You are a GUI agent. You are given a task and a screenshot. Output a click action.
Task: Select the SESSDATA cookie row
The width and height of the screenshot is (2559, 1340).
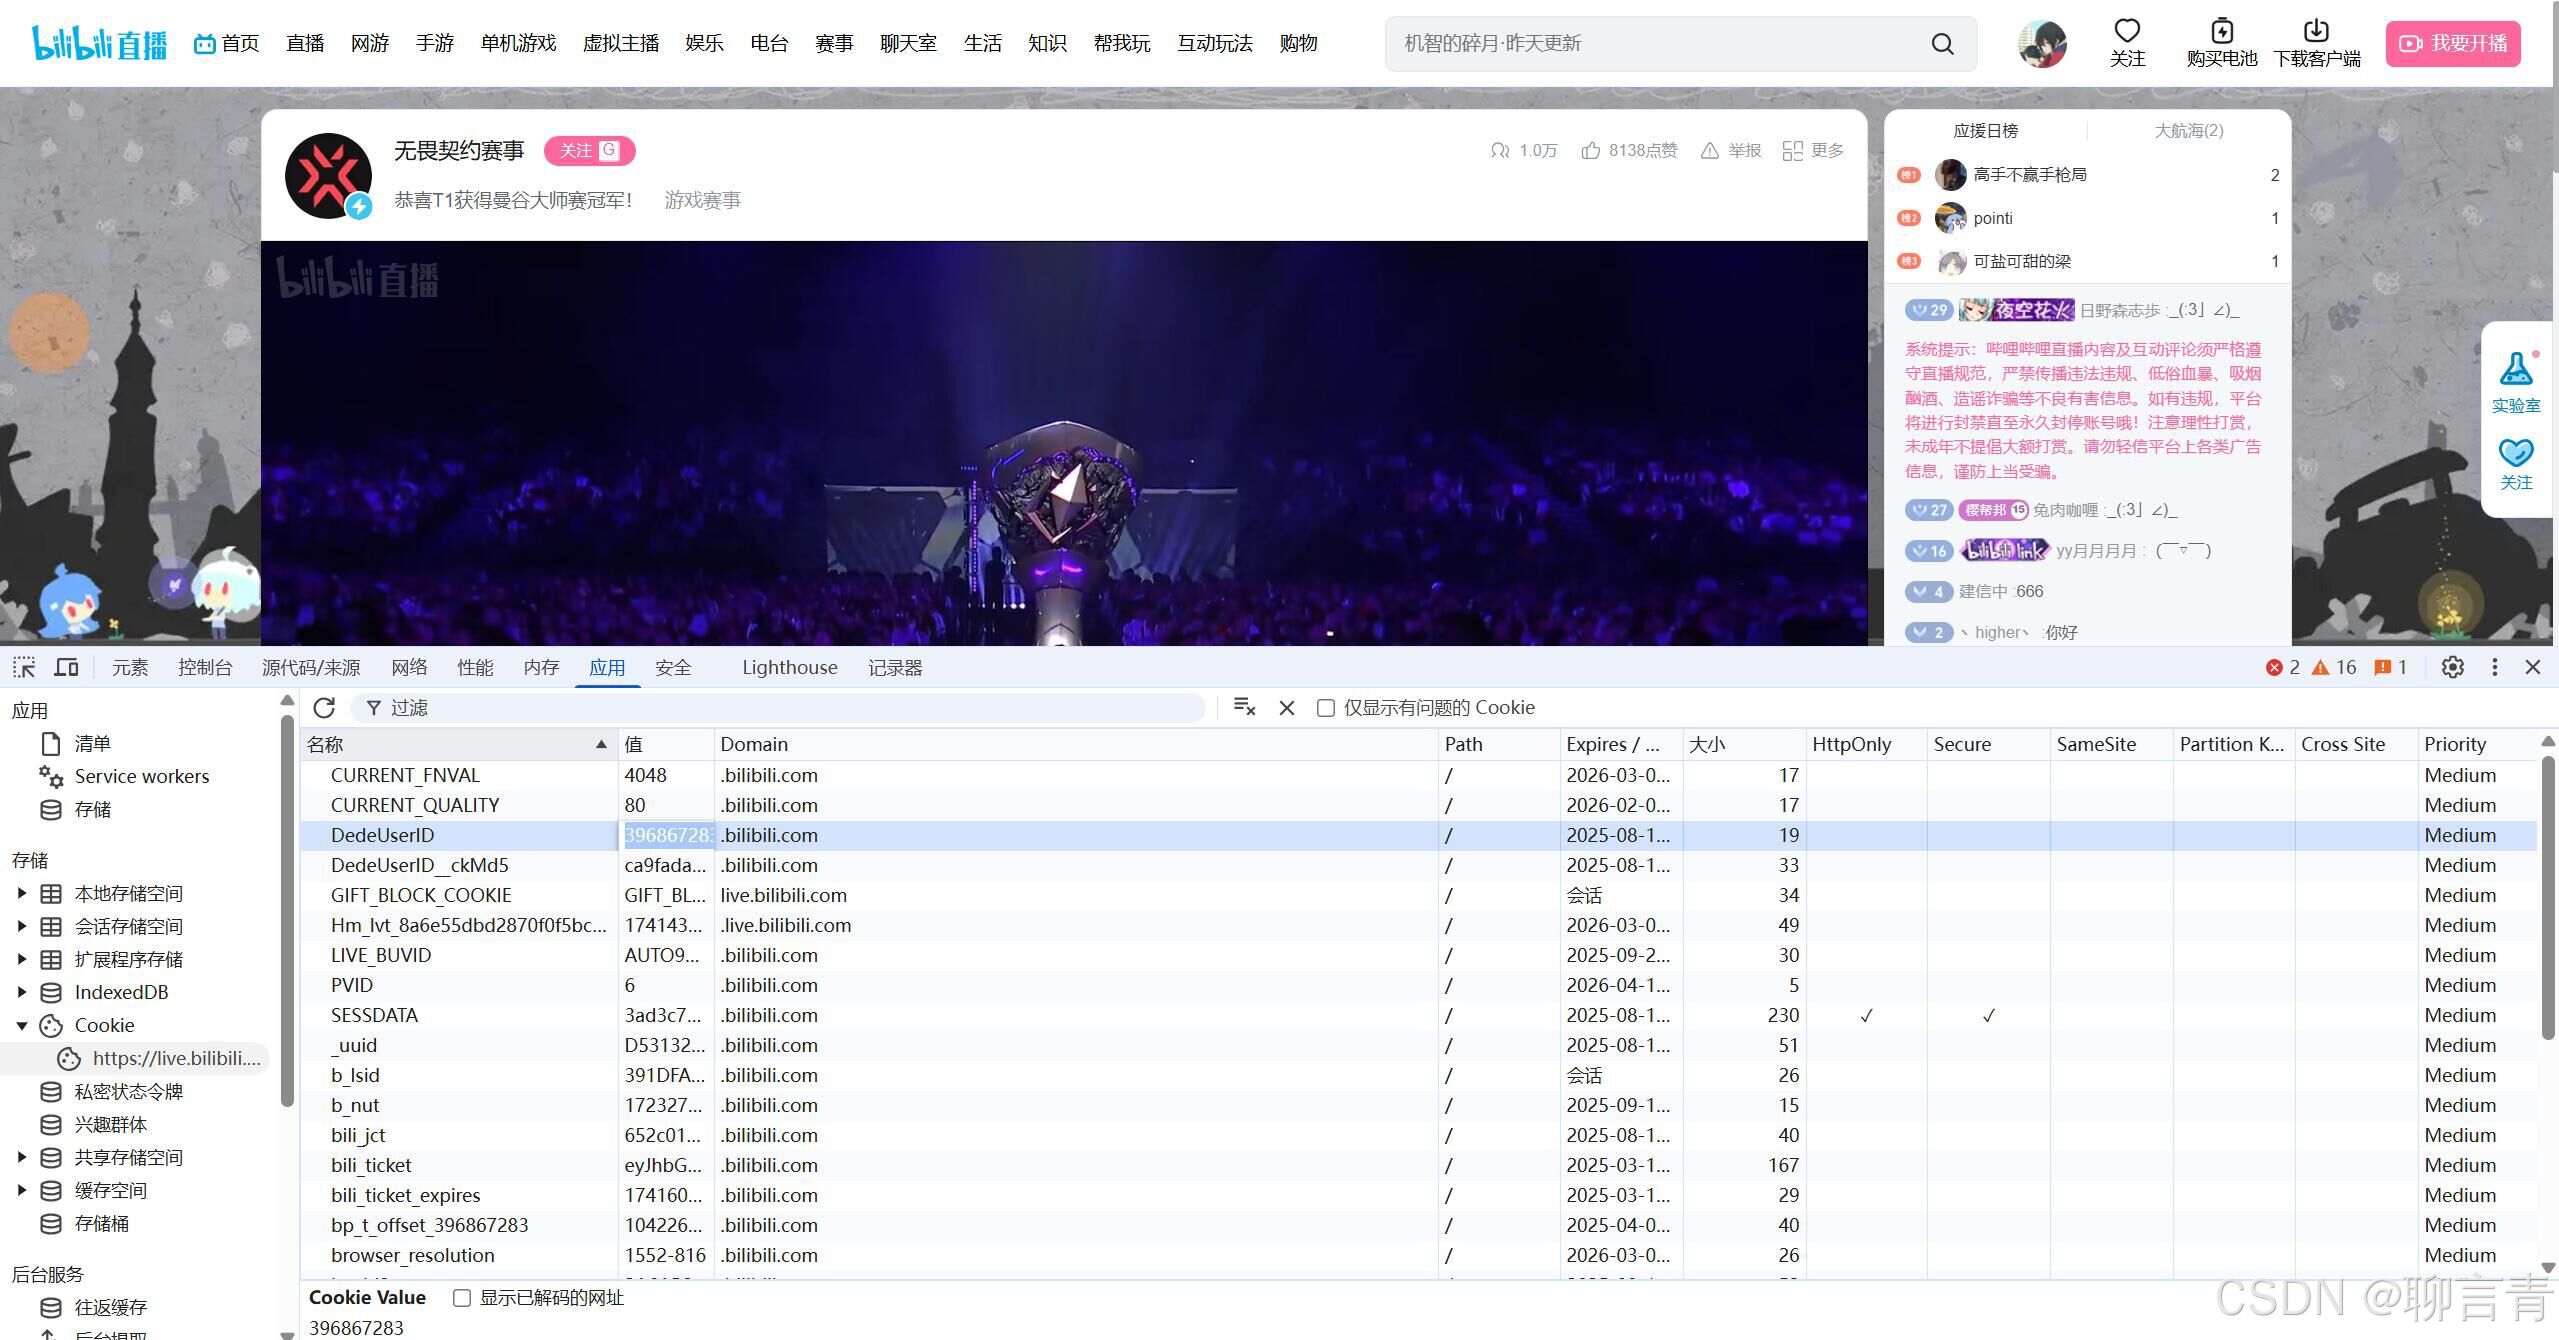click(x=374, y=1015)
